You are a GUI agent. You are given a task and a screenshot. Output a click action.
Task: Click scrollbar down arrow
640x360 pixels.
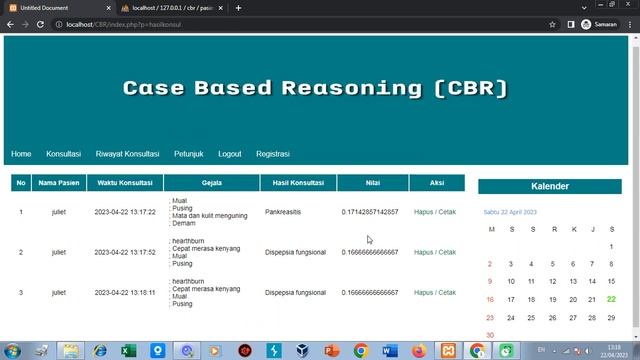(x=636, y=337)
